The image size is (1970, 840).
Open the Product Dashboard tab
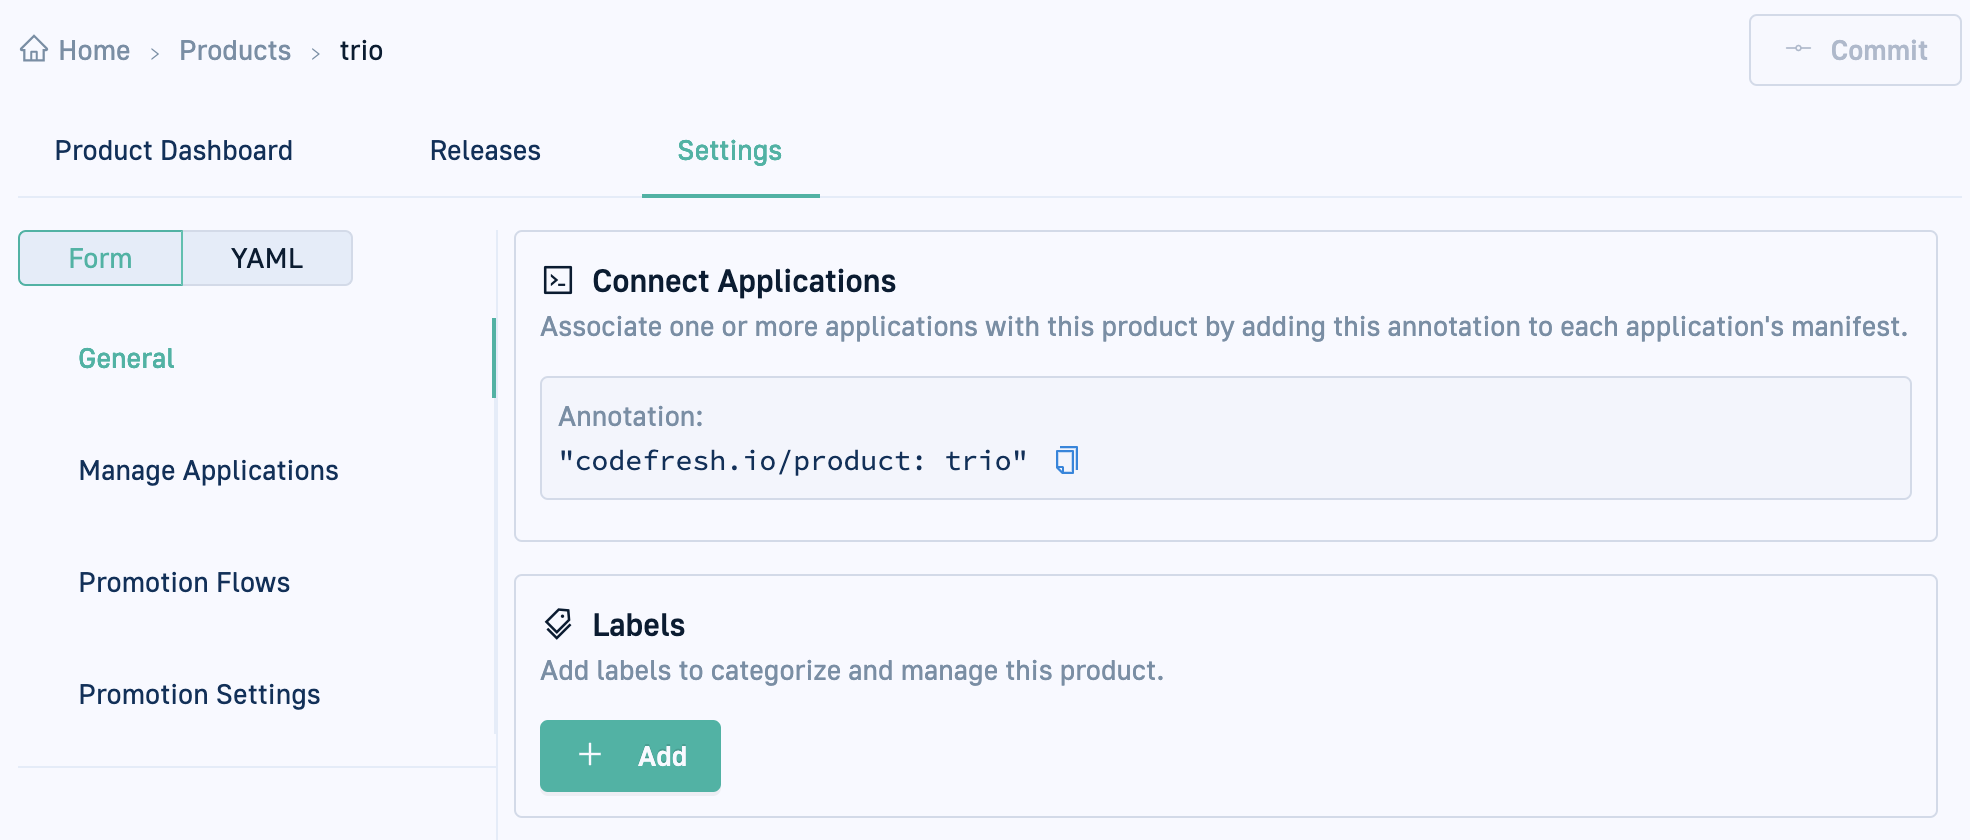pos(174,151)
